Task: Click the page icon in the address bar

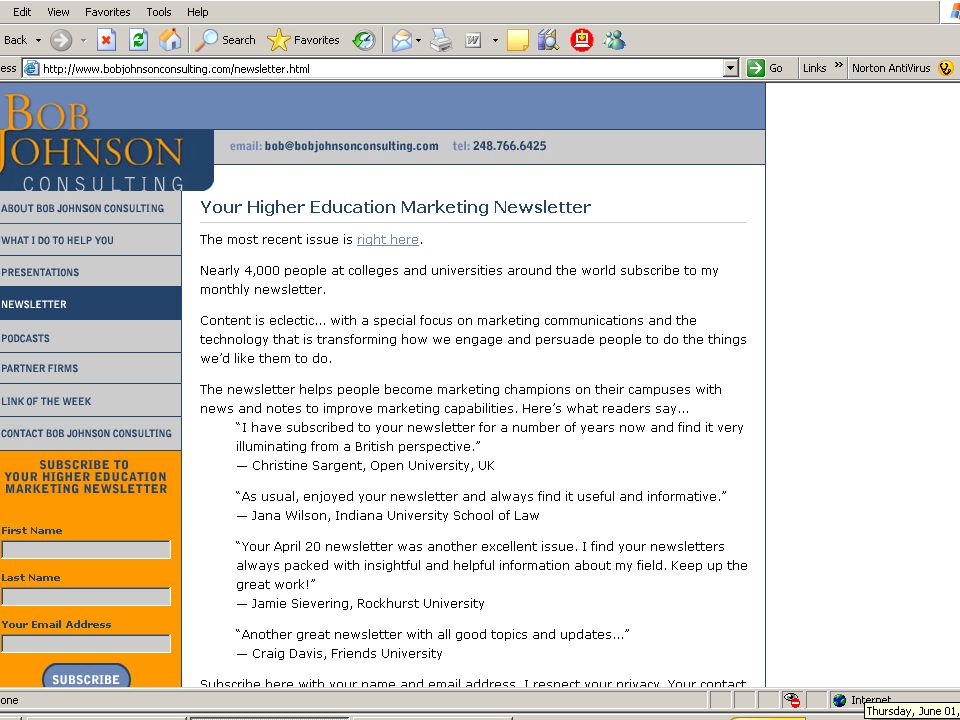Action: pos(31,69)
